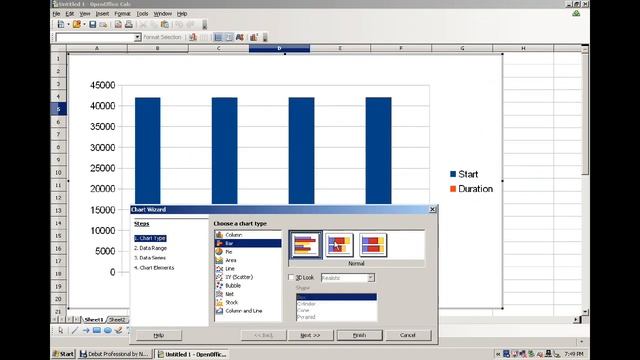The width and height of the screenshot is (640, 360).
Task: Select Stacked bar subtype thumbnail
Action: pyautogui.click(x=339, y=245)
